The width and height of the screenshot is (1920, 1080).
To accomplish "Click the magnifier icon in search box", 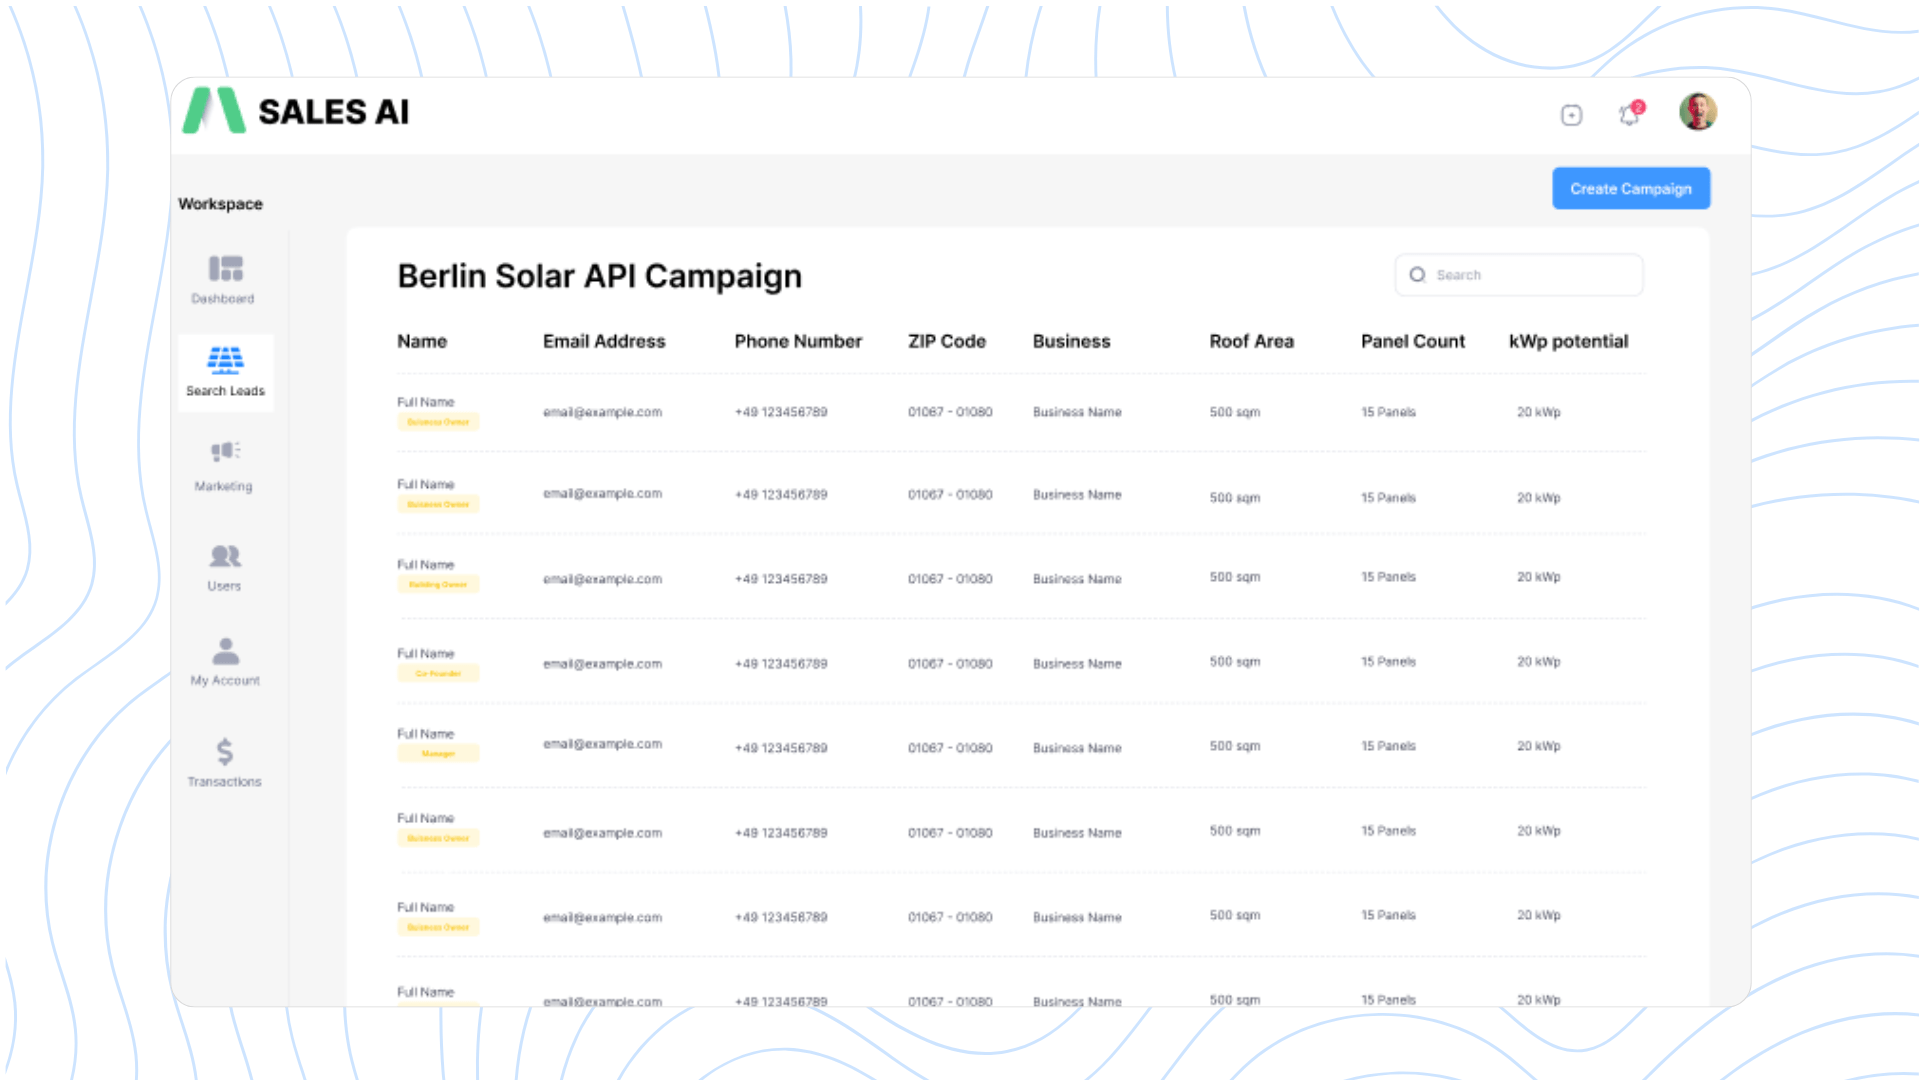I will [1417, 275].
